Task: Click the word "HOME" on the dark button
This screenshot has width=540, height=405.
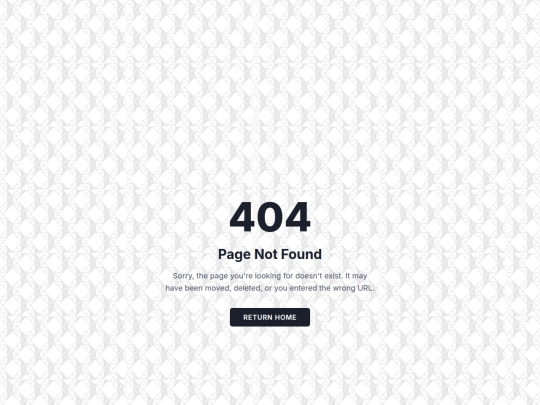Action: click(284, 317)
